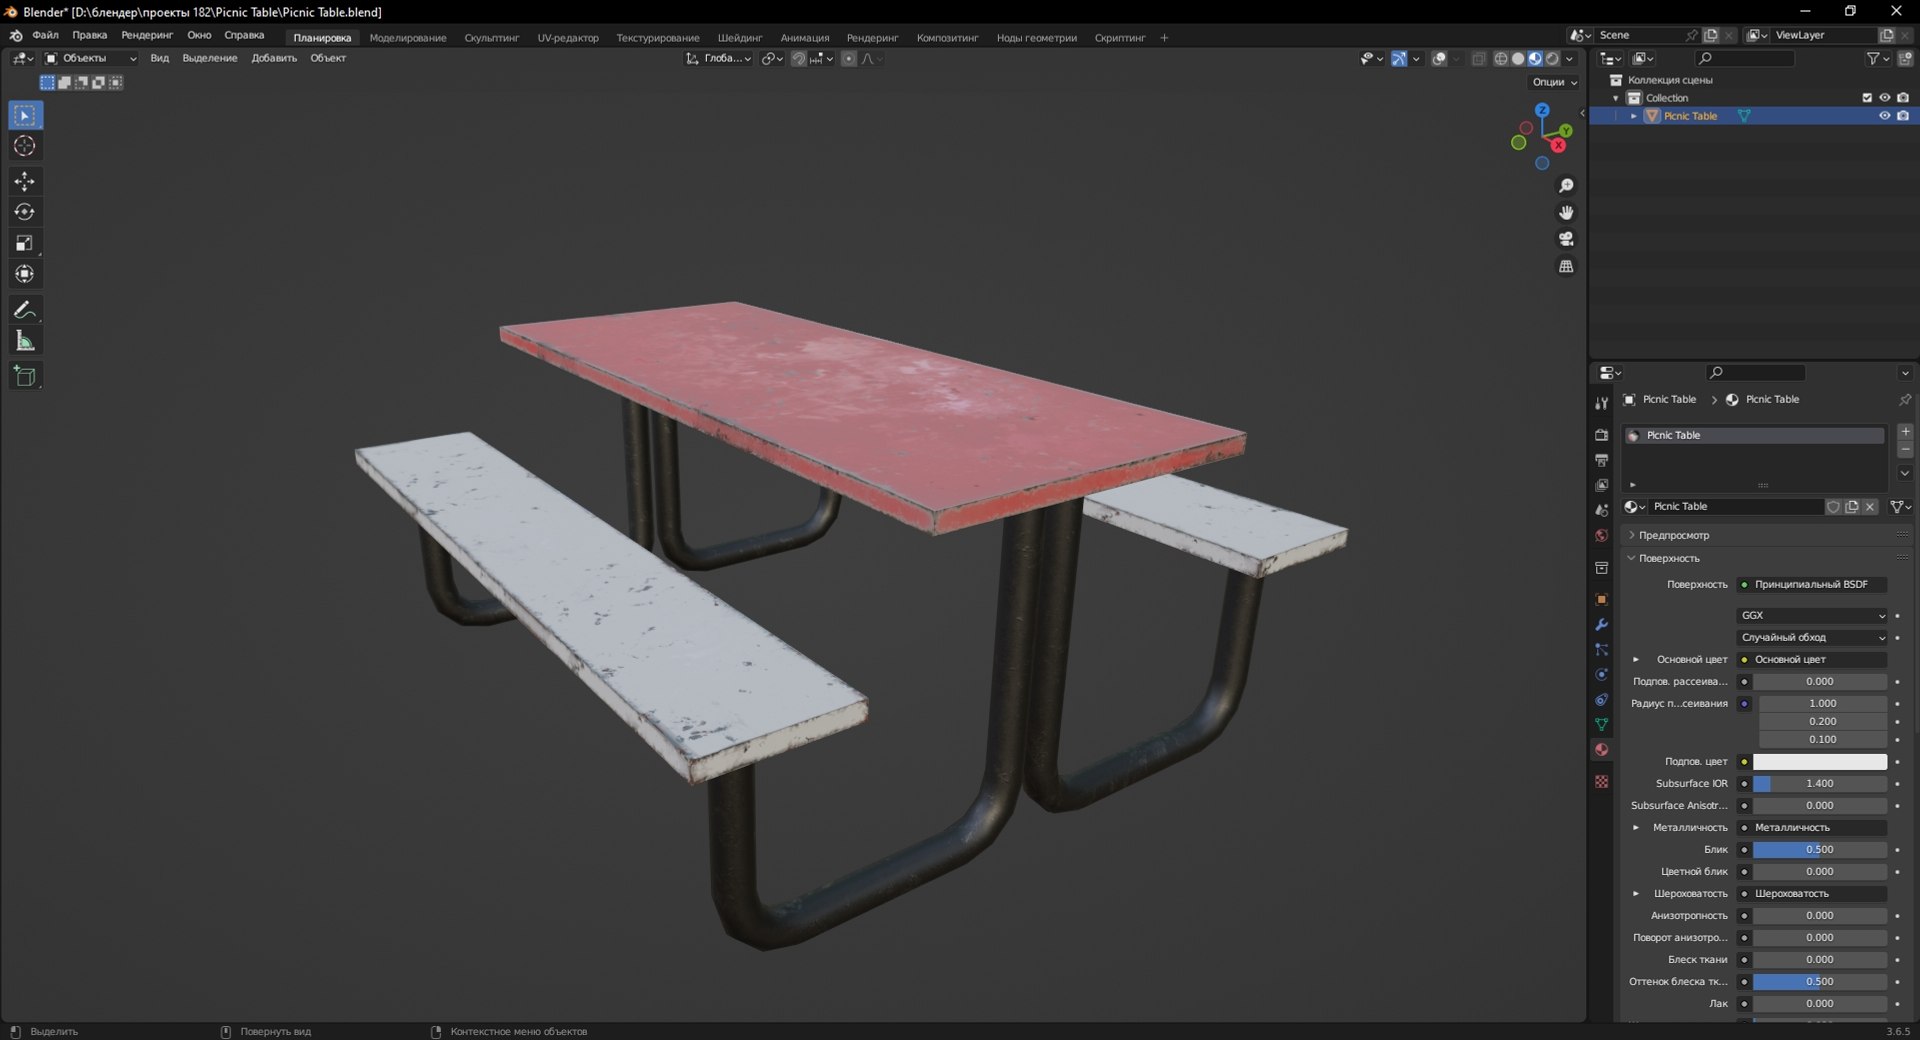Open the Случайный обход subsurface method dropdown
Screen dimensions: 1920x1040
(x=1813, y=638)
